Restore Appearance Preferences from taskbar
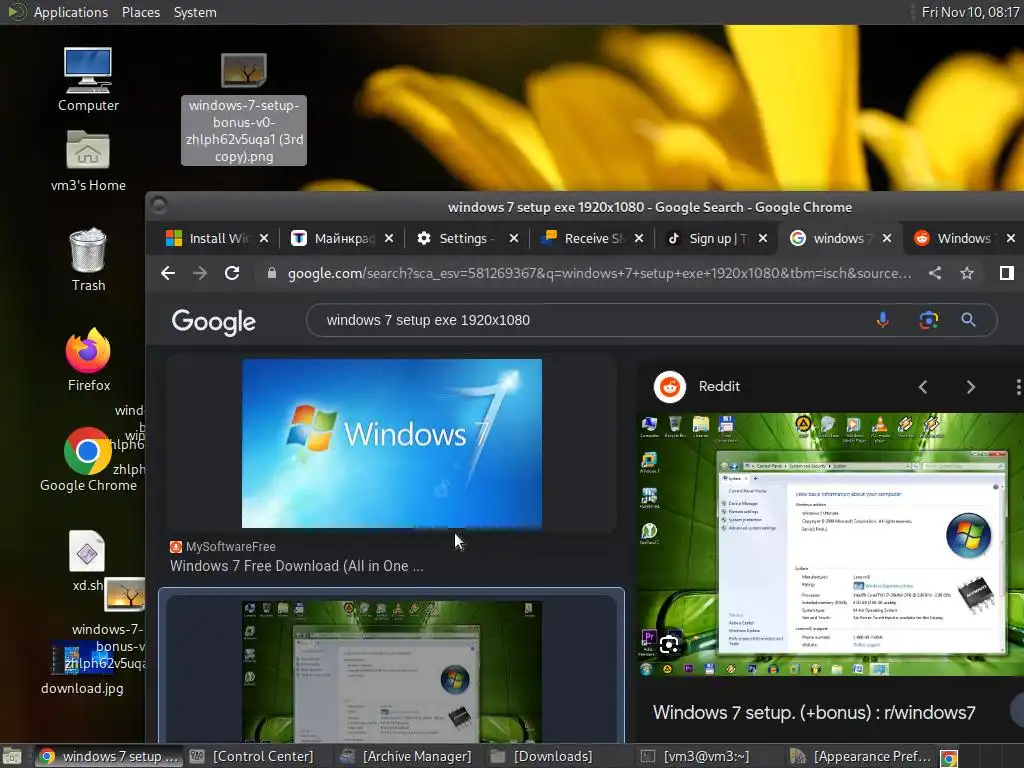This screenshot has height=768, width=1024. coord(860,756)
